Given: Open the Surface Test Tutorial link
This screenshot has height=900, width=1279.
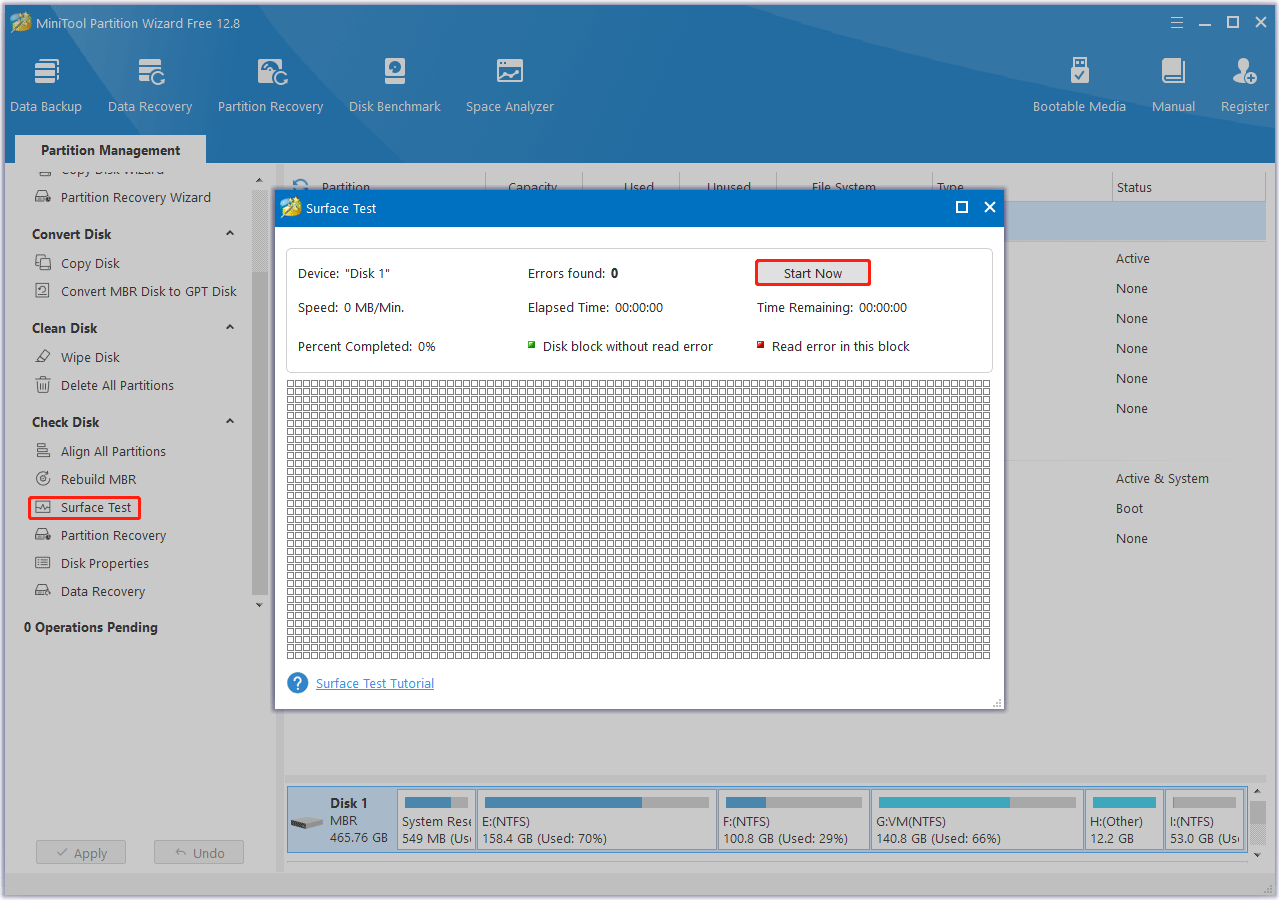Looking at the screenshot, I should [x=374, y=683].
